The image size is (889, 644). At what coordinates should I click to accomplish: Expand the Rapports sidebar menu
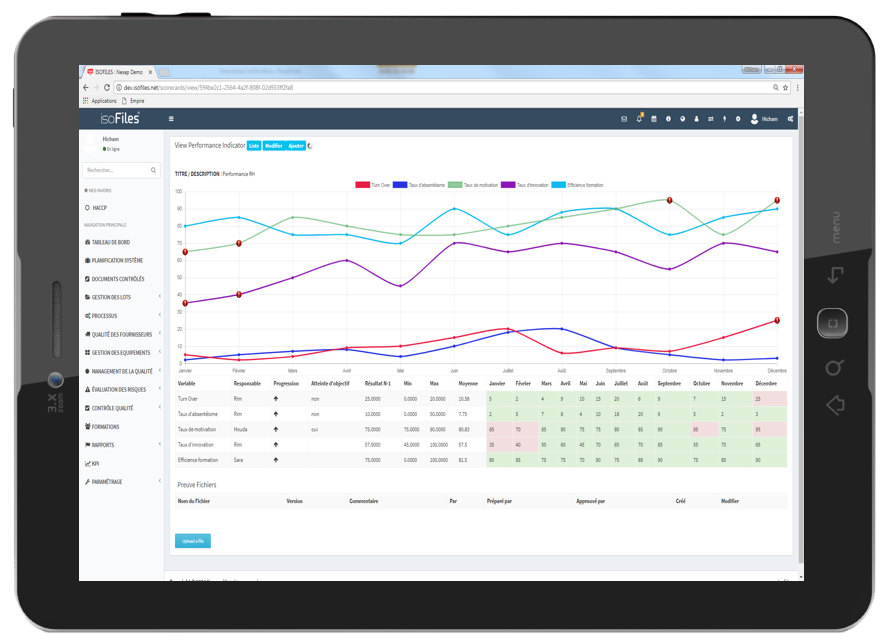(122, 445)
